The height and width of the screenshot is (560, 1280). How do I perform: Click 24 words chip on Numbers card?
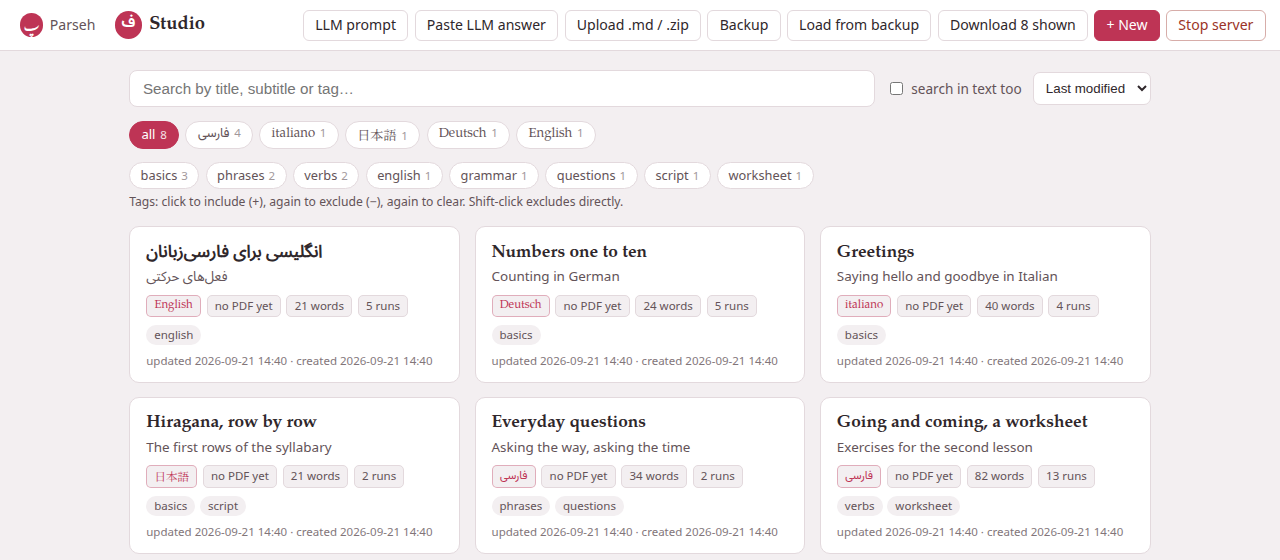coord(668,306)
